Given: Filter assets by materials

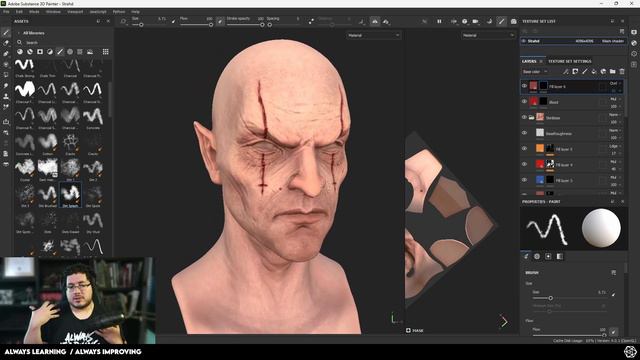Looking at the screenshot, I should 20,52.
